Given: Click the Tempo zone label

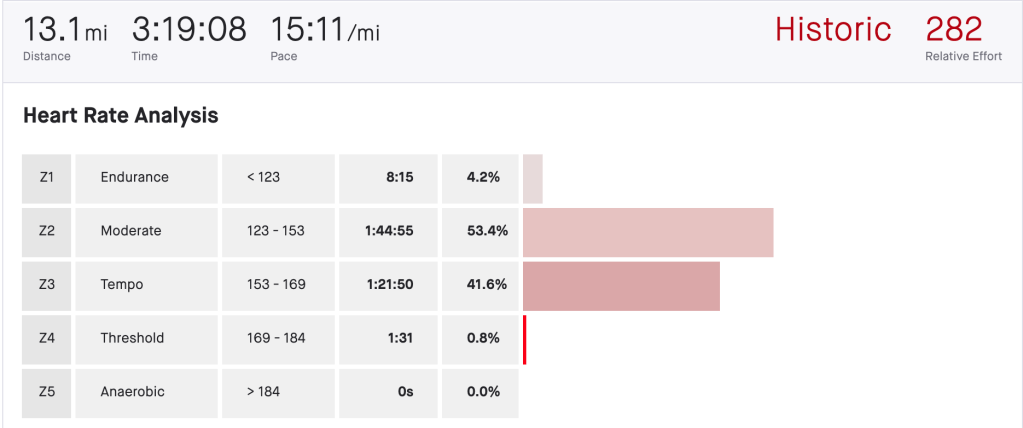Looking at the screenshot, I should 122,285.
